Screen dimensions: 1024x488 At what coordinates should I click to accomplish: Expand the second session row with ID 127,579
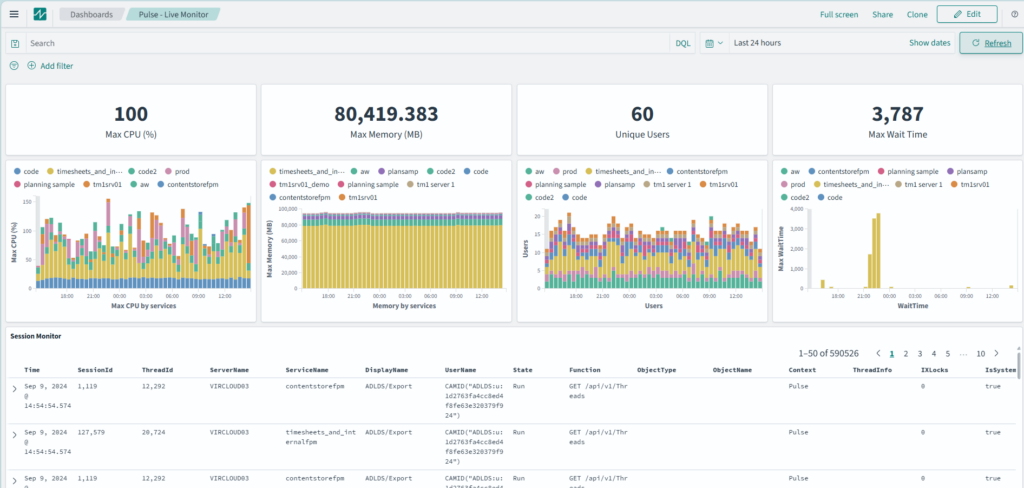tap(14, 433)
